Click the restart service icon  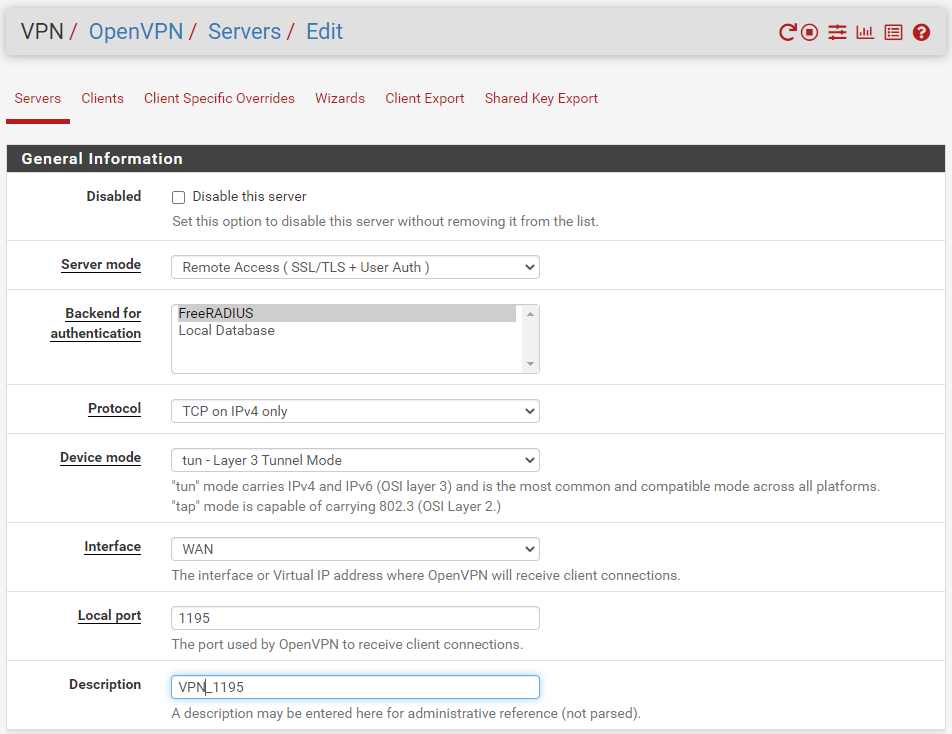coord(787,32)
